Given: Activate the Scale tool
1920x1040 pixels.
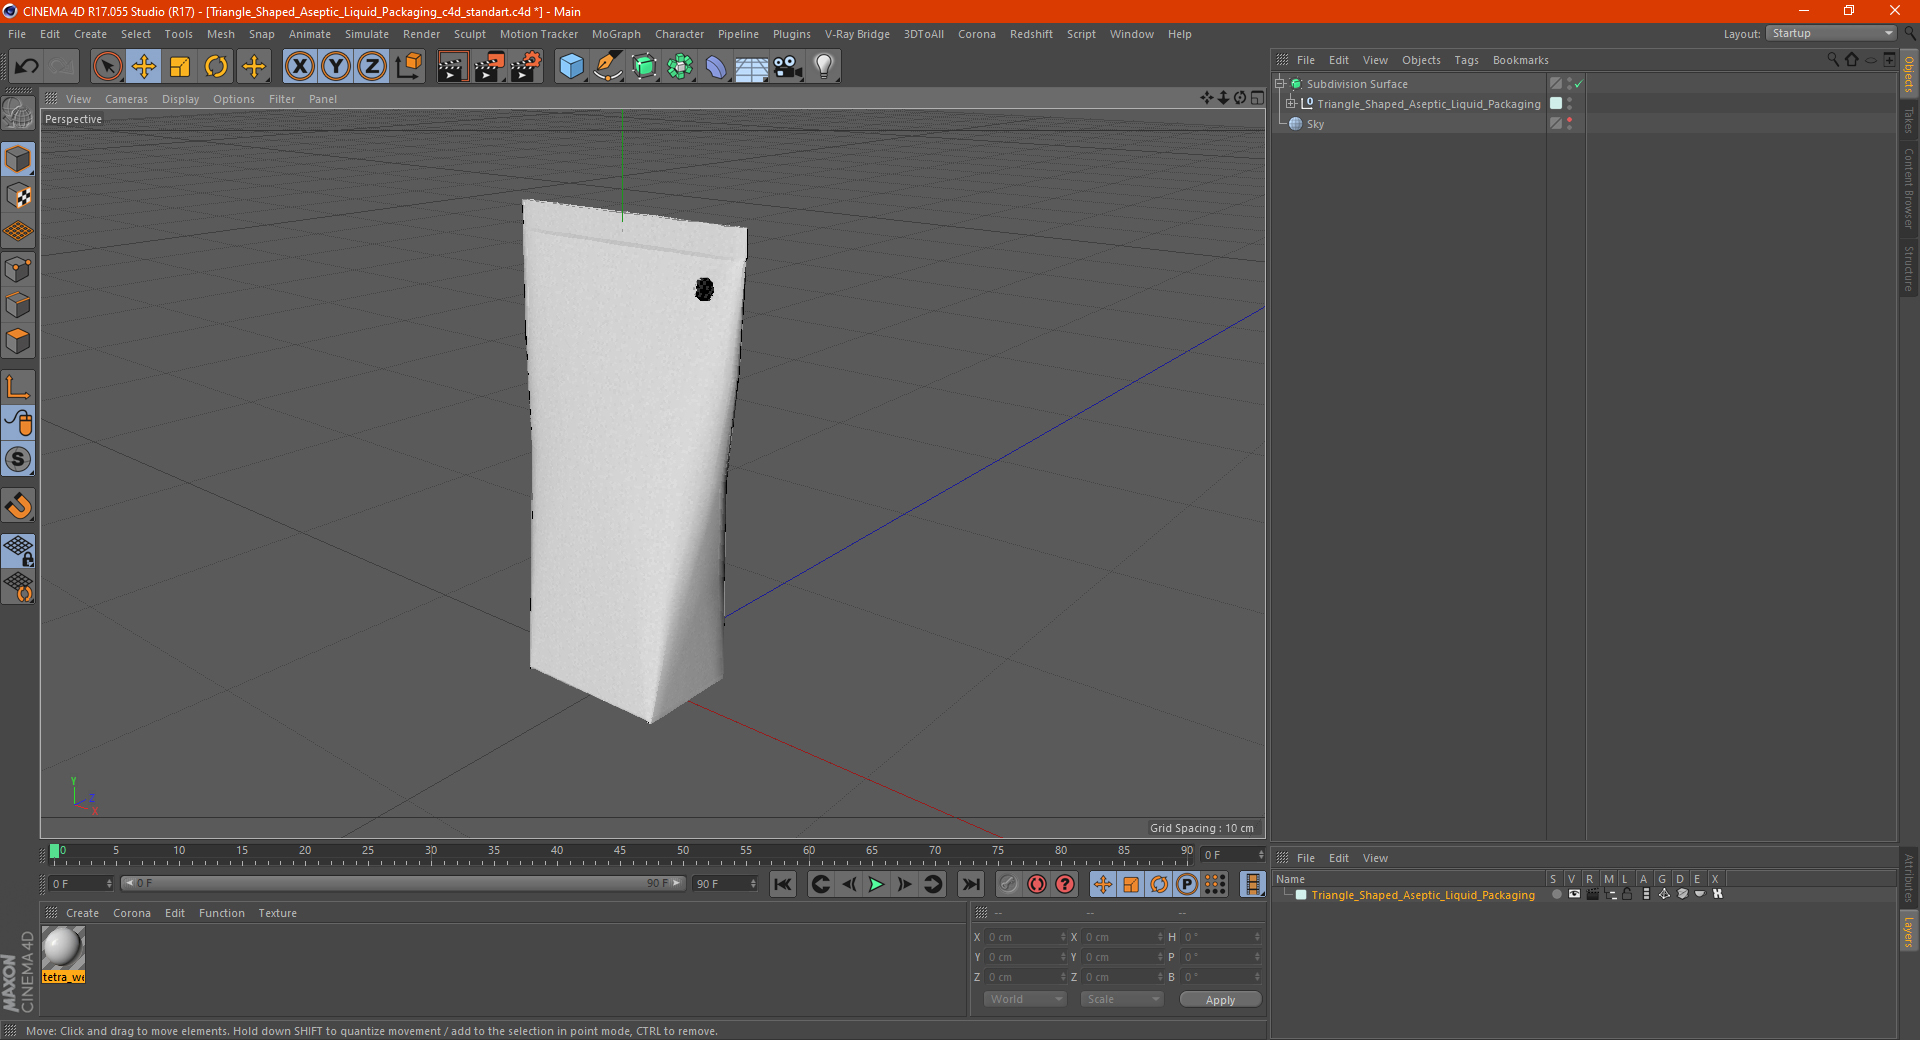Looking at the screenshot, I should (180, 67).
